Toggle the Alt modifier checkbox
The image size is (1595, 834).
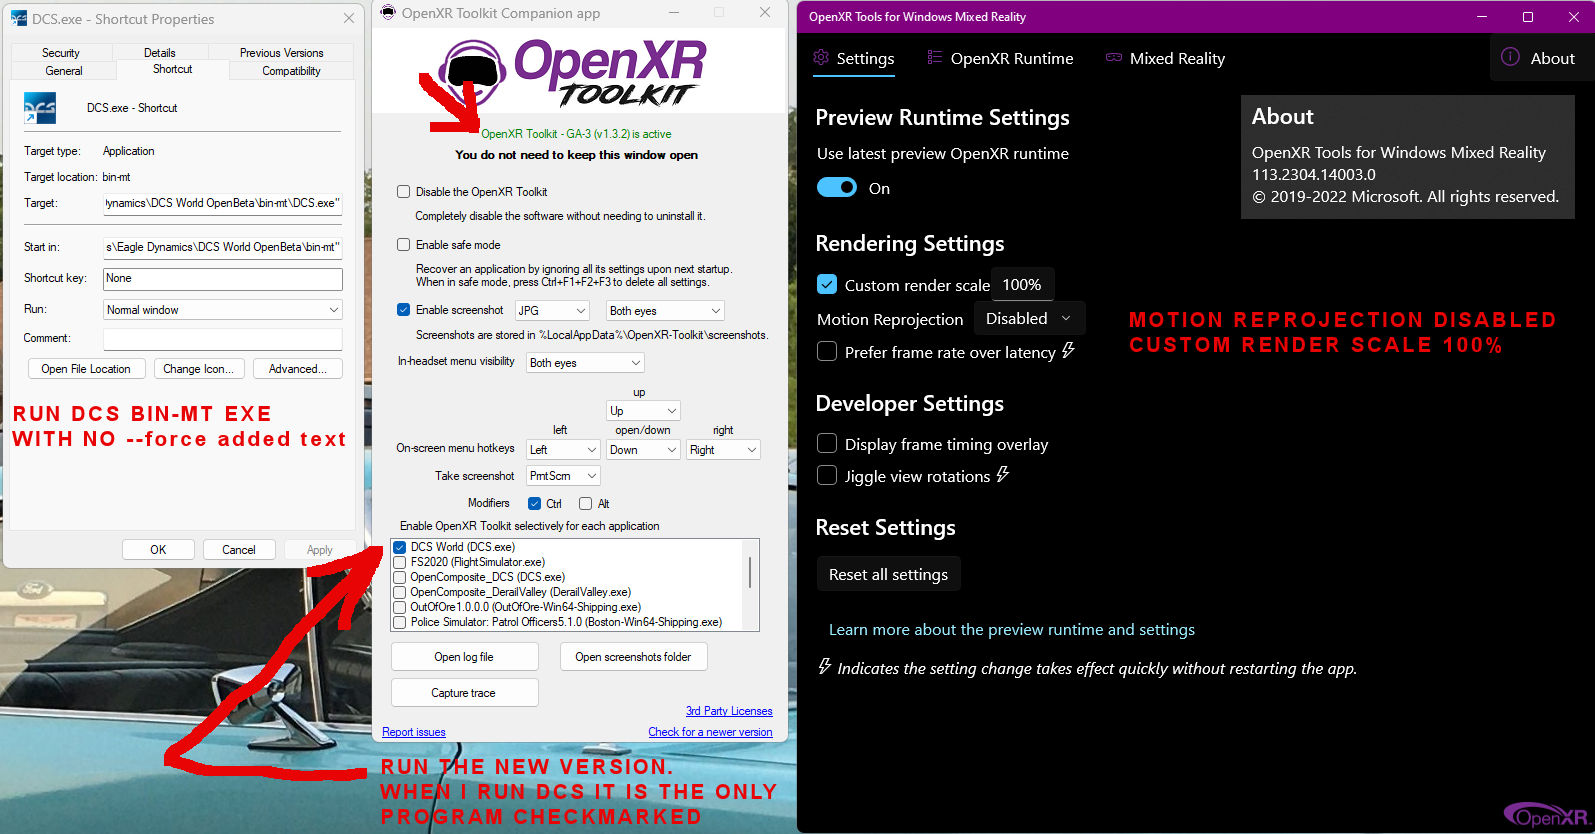point(586,504)
